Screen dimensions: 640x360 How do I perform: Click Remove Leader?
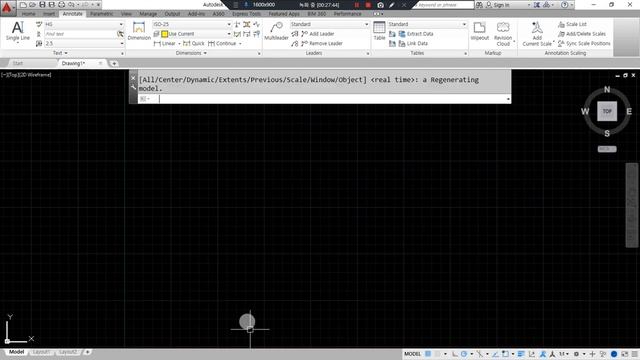tap(322, 43)
